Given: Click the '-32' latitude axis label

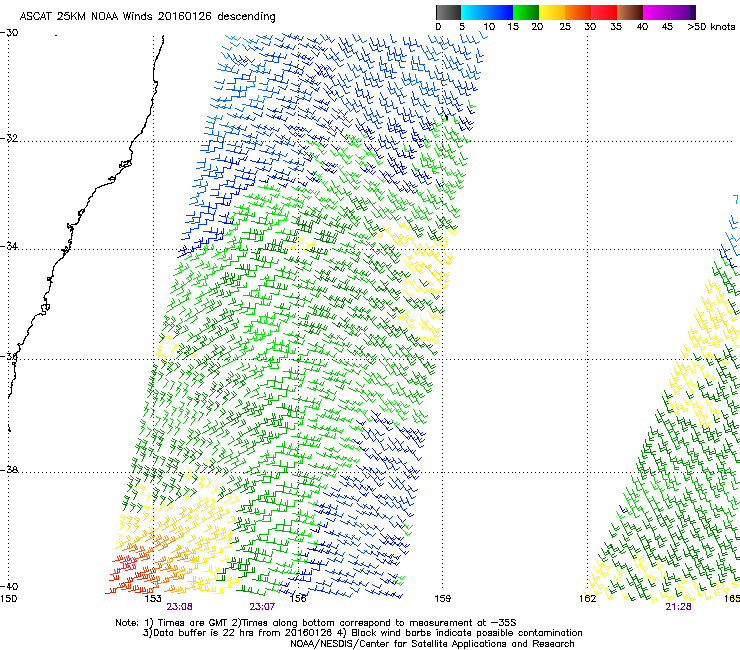Looking at the screenshot, I should (x=9, y=138).
